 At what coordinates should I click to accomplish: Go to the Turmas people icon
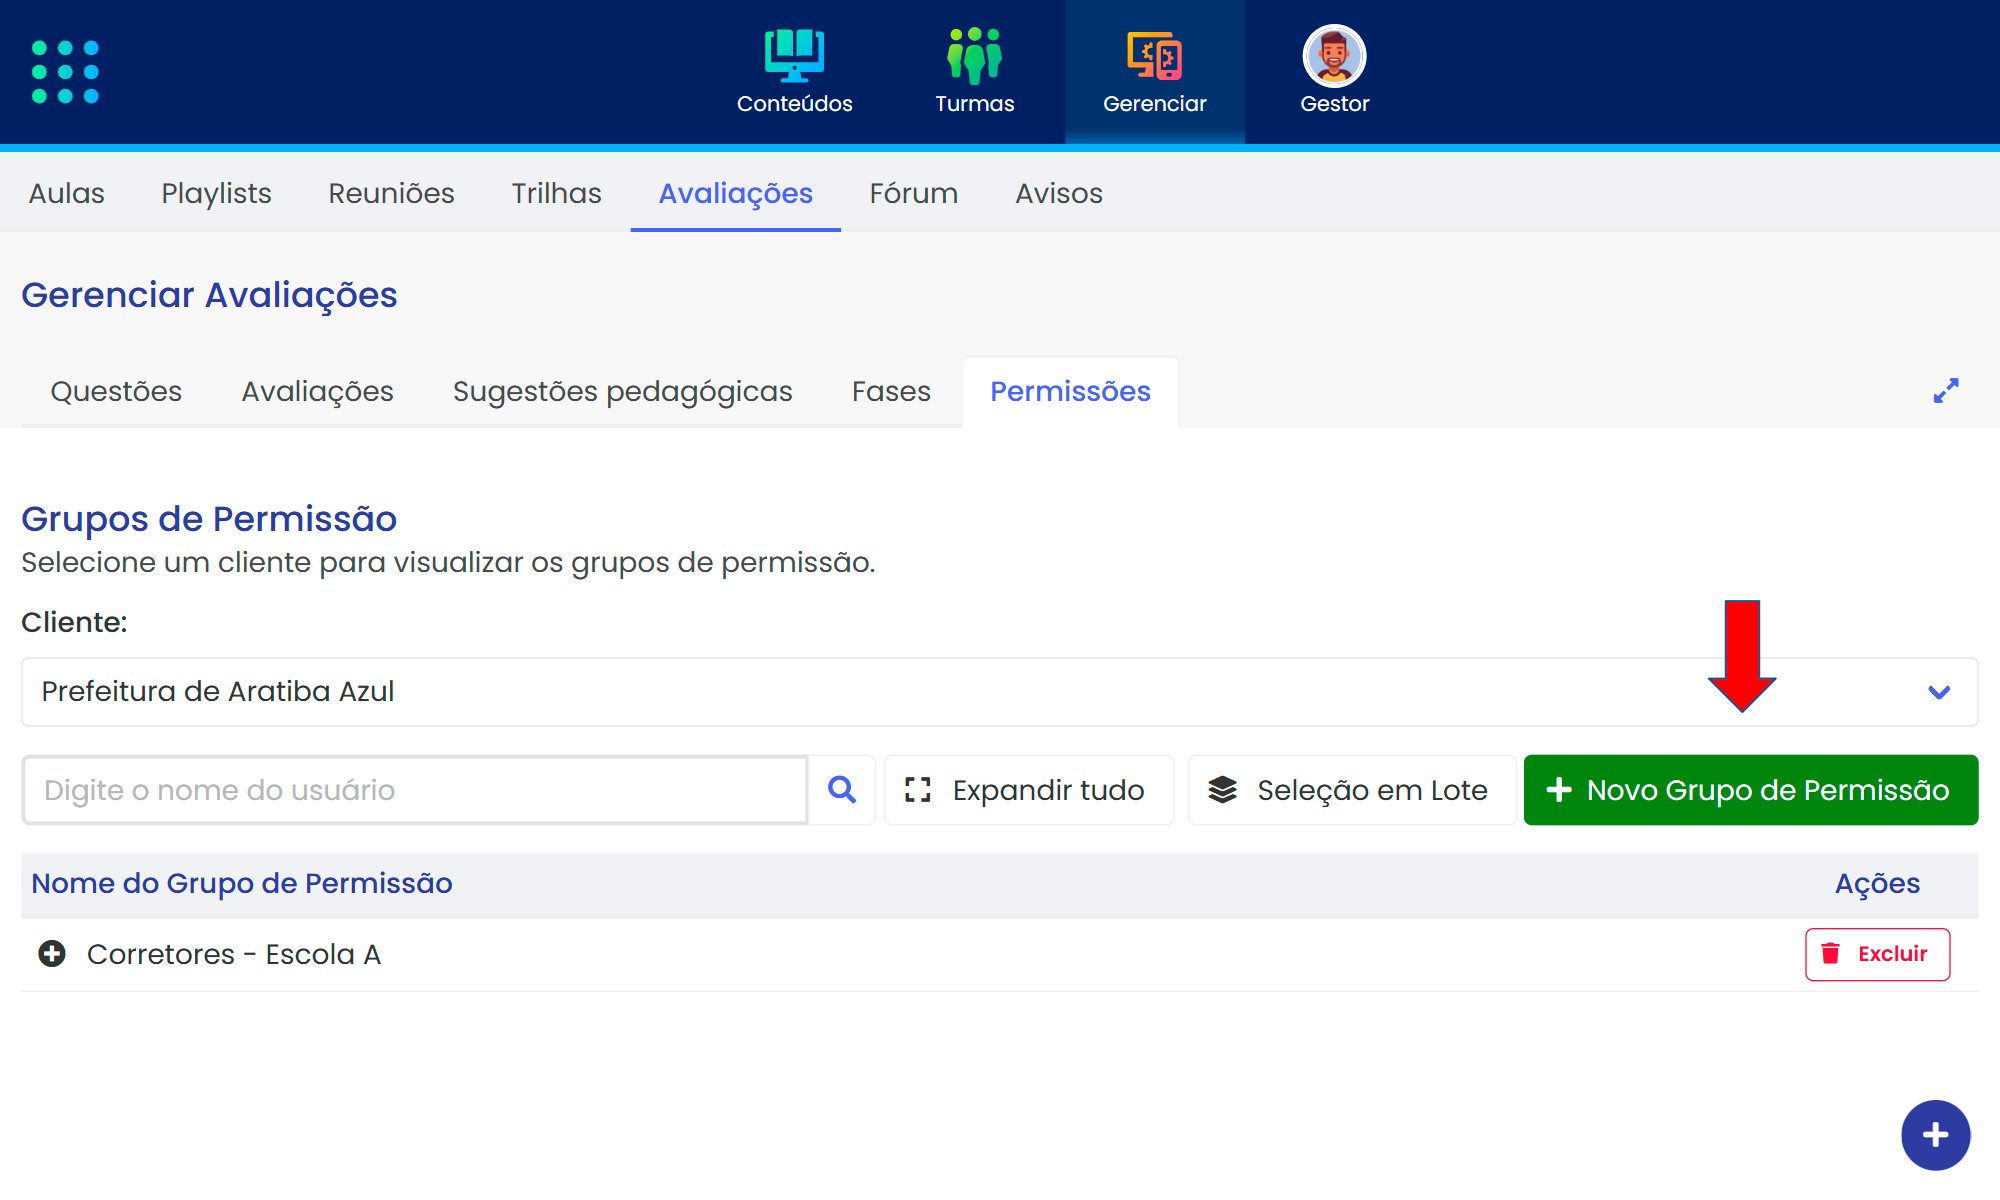(x=974, y=56)
